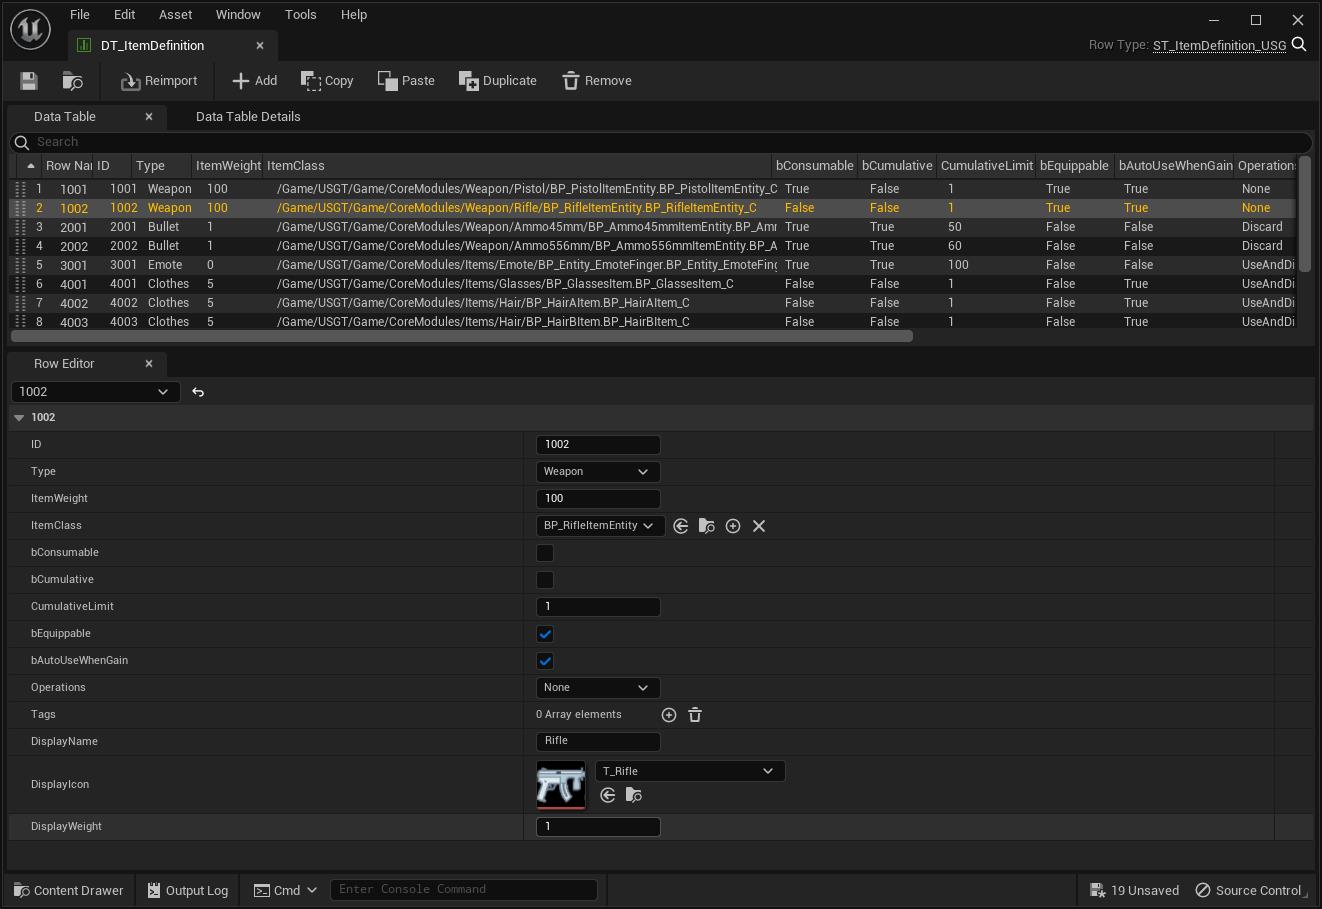This screenshot has width=1322, height=909.
Task: Click the data table Search field
Action: coord(660,142)
